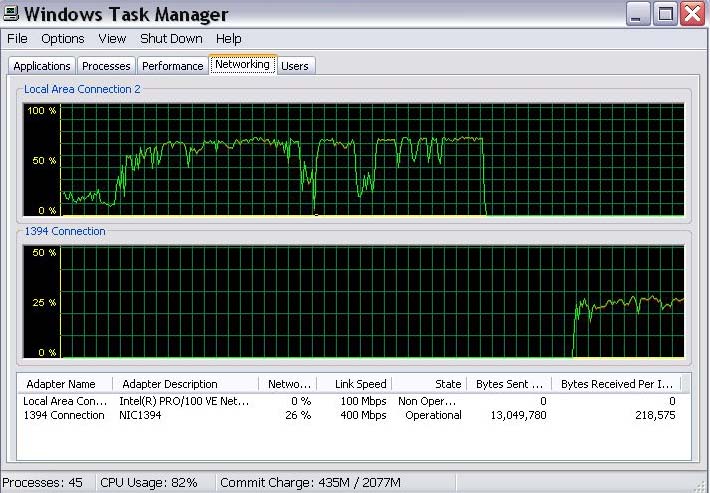Click the 1394 Connection utilization graph
This screenshot has width=710, height=493.
click(x=354, y=302)
